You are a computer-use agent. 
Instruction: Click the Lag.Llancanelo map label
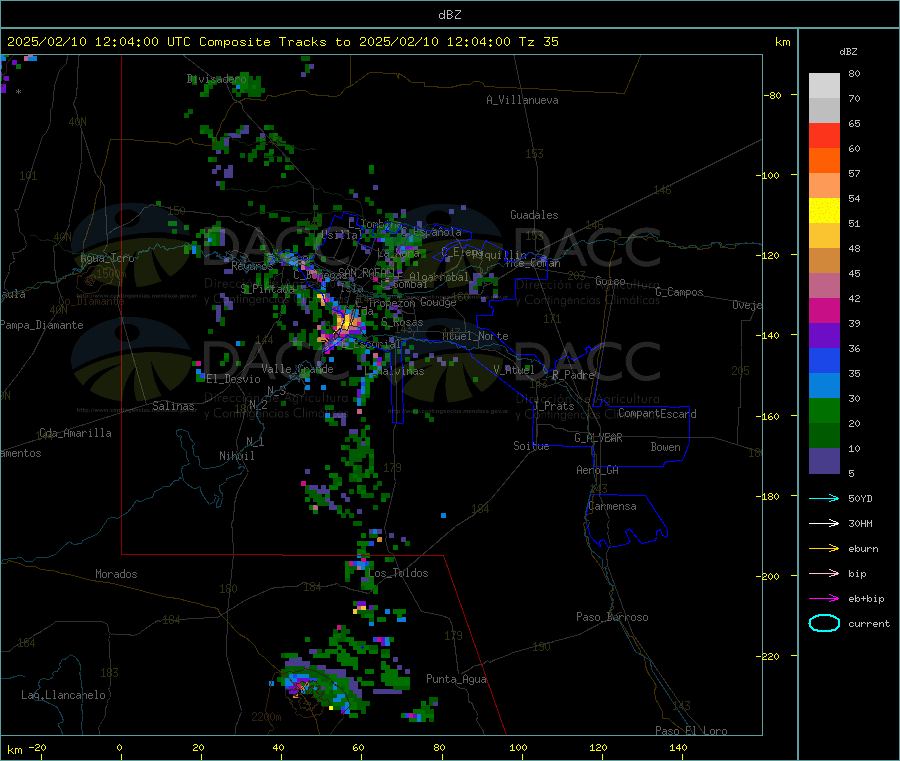click(64, 695)
